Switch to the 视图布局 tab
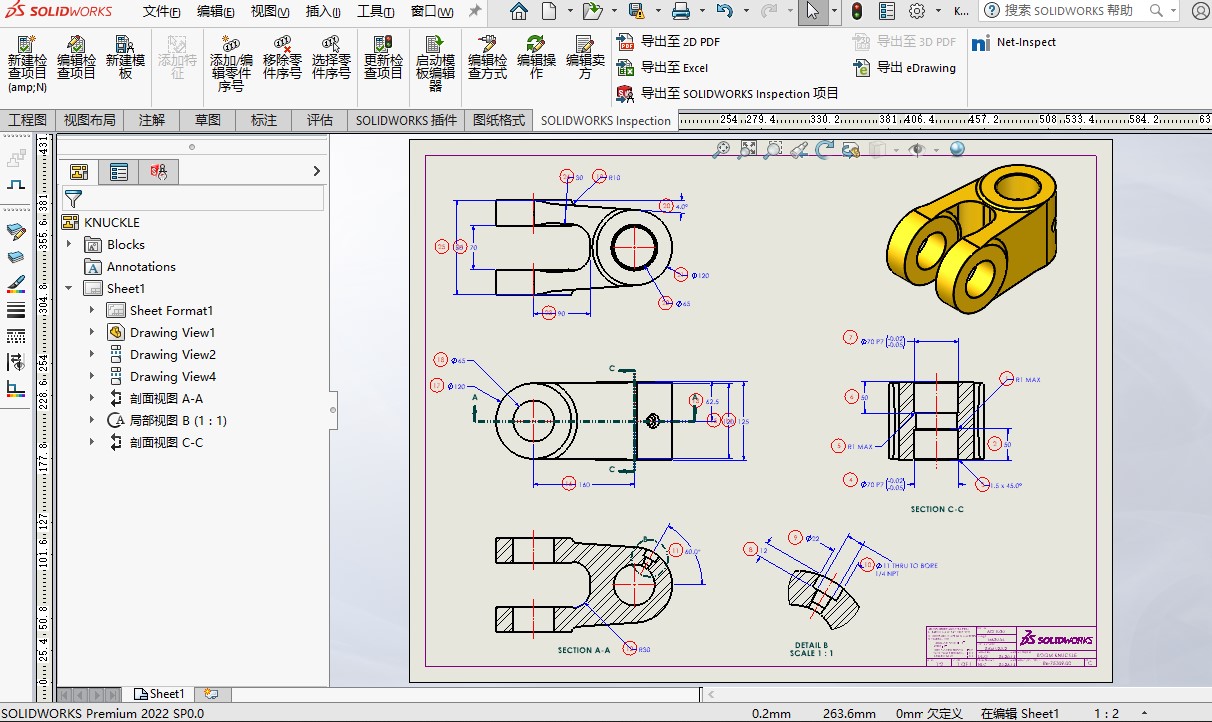The height and width of the screenshot is (722, 1212). [89, 120]
